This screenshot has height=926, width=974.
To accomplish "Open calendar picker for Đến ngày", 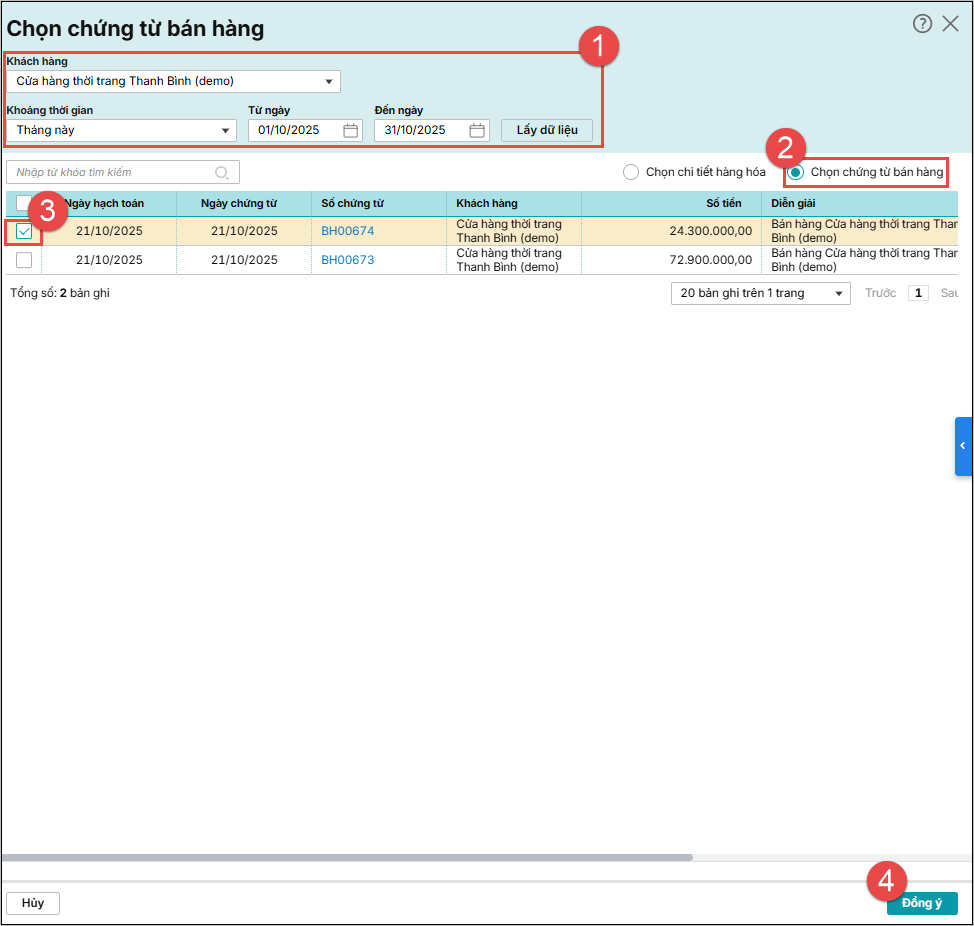I will (477, 130).
